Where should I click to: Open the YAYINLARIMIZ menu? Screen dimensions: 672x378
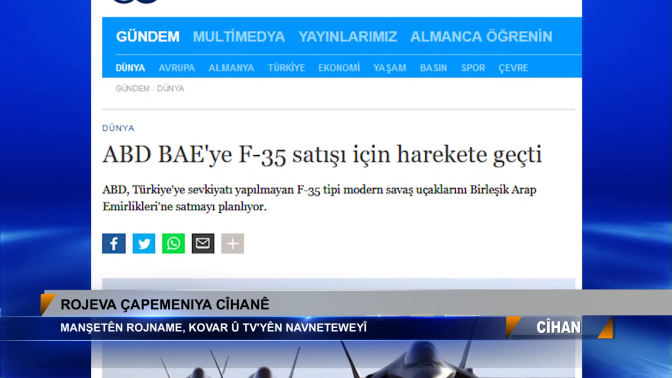[348, 37]
